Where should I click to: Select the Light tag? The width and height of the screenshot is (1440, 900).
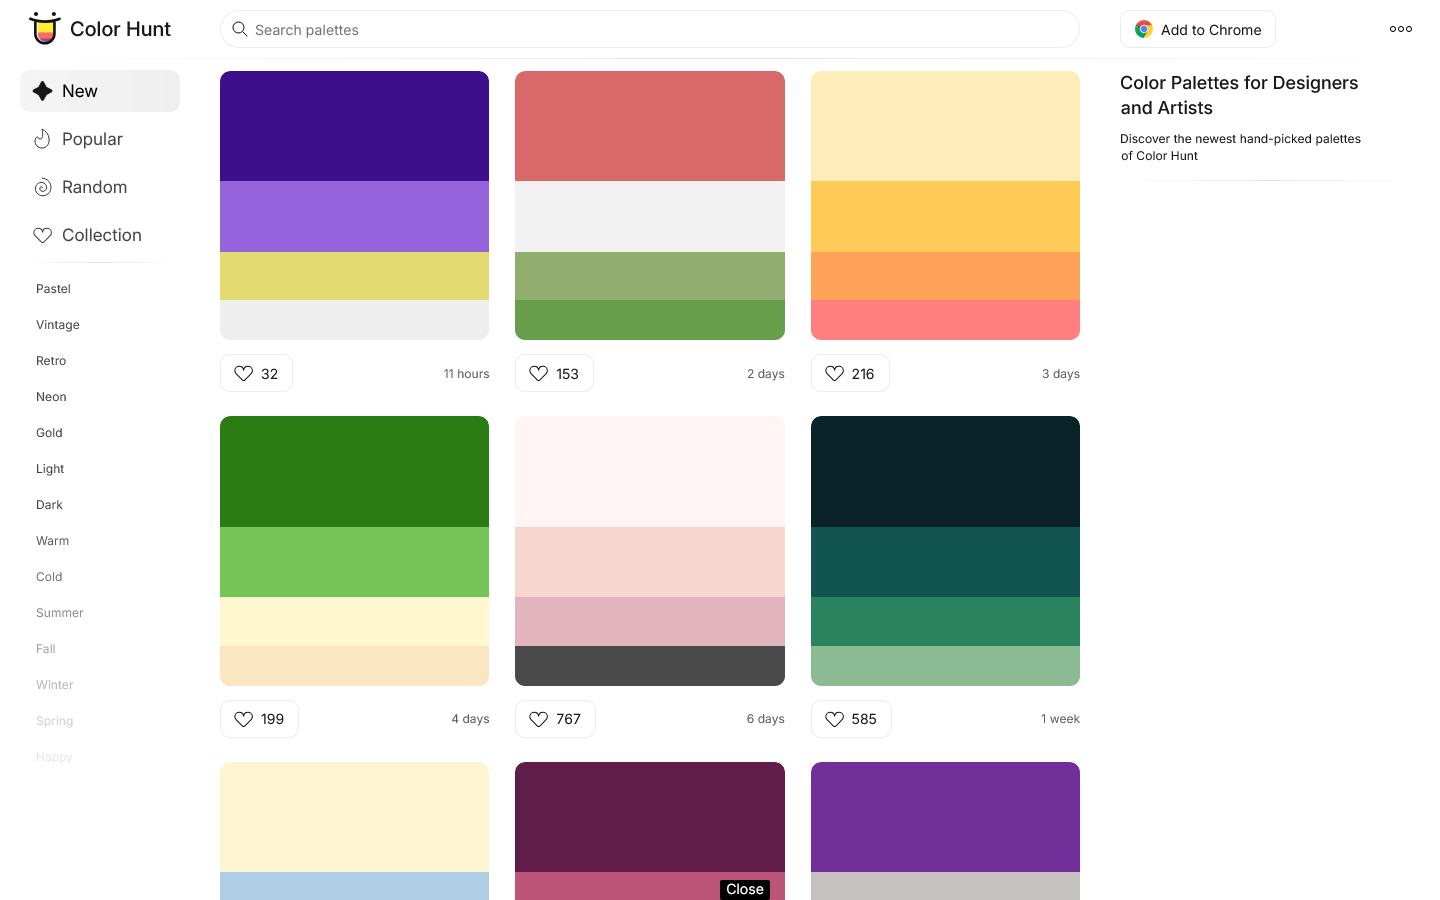(50, 469)
